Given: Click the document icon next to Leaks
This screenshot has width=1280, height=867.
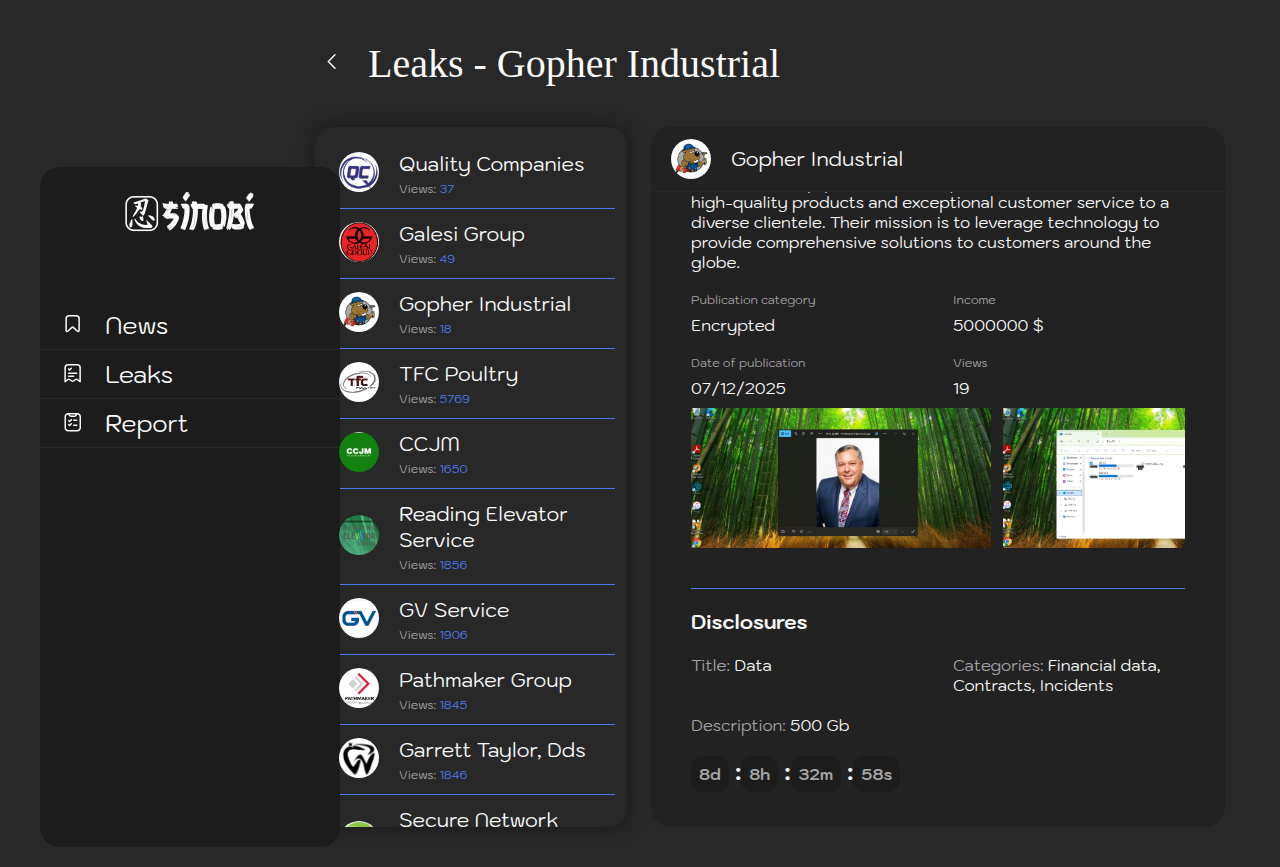Looking at the screenshot, I should pos(72,374).
